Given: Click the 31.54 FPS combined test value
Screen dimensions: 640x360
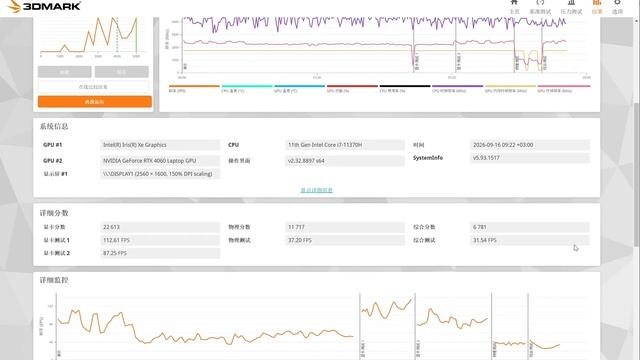Looking at the screenshot, I should [x=530, y=240].
